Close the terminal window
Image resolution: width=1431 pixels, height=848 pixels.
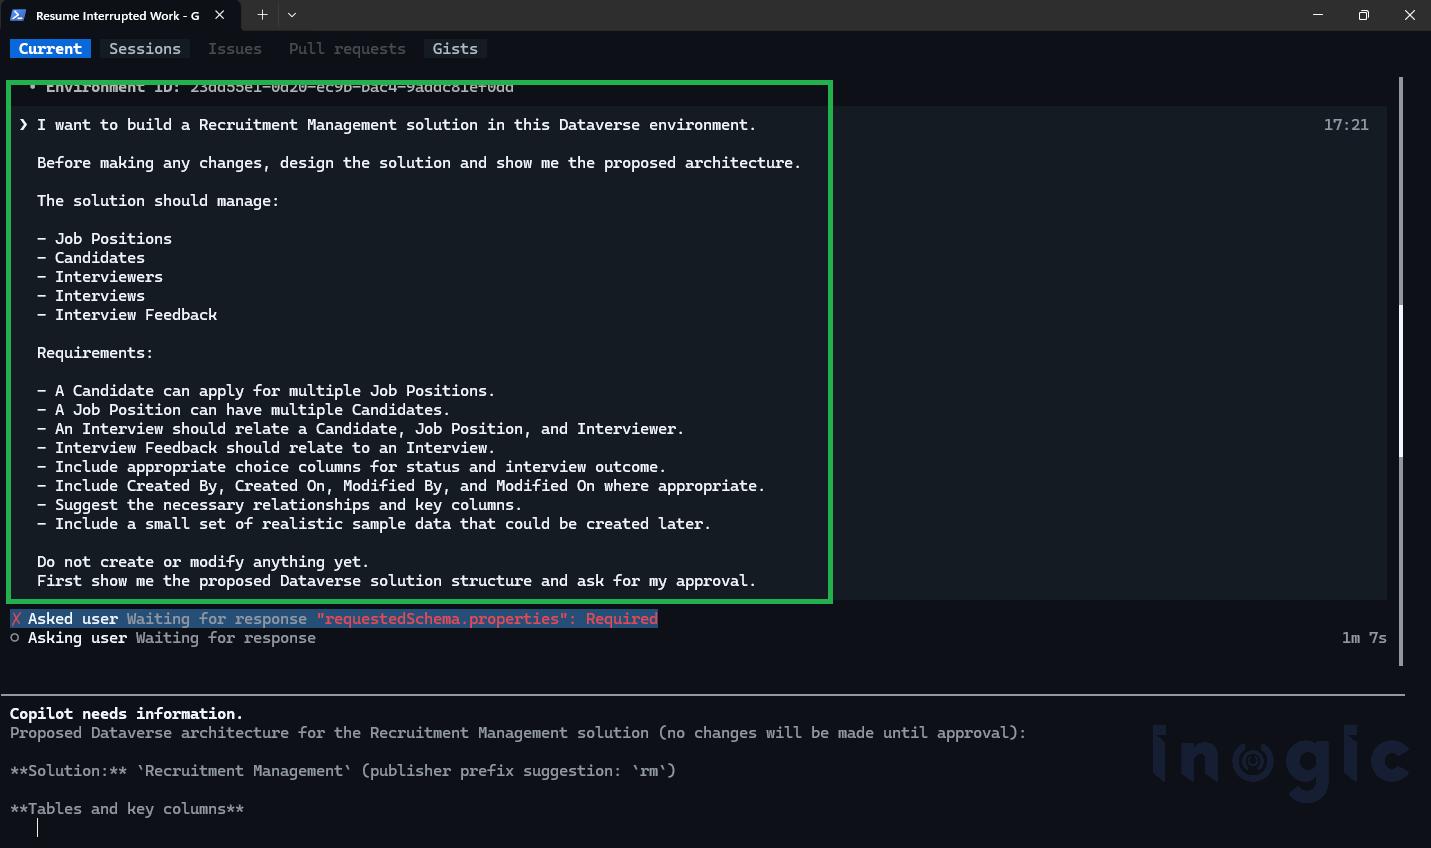coord(1410,15)
